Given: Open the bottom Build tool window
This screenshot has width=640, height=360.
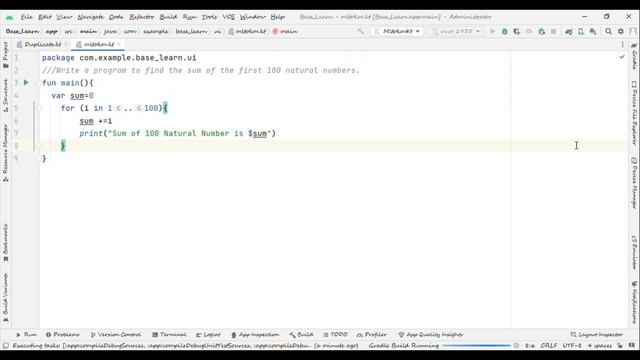Looking at the screenshot, I should (x=301, y=335).
